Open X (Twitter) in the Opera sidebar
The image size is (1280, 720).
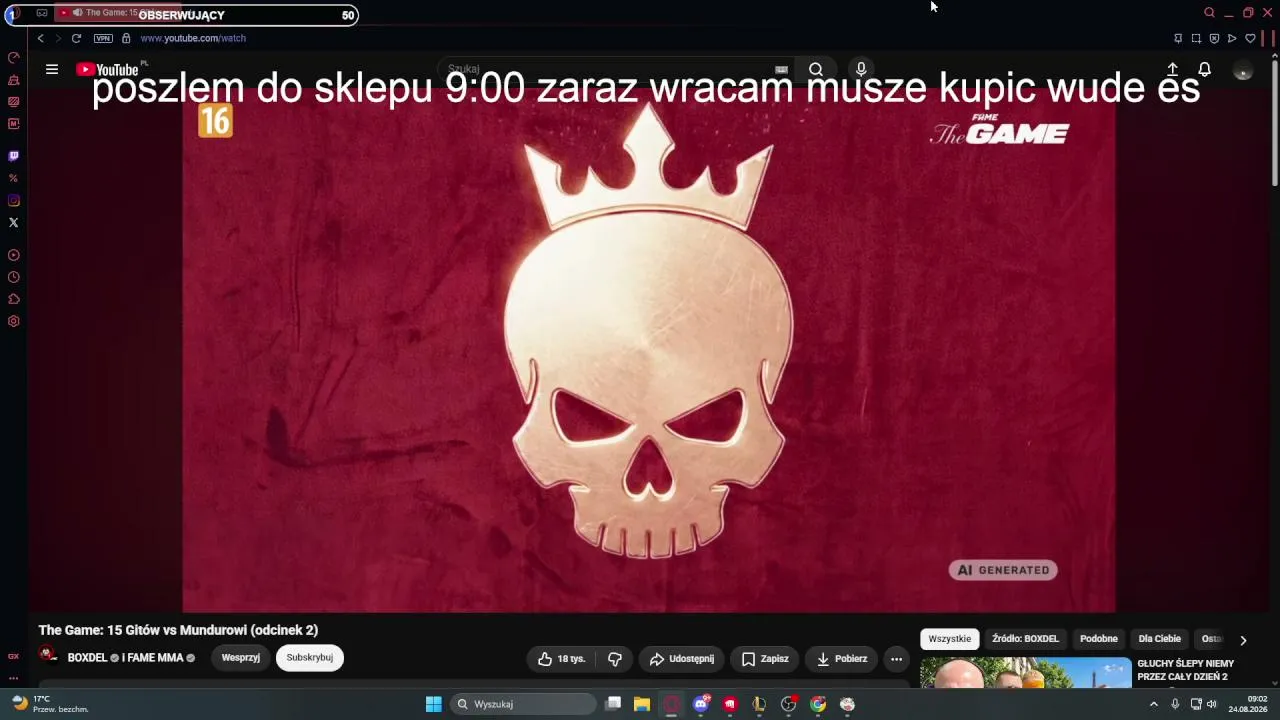tap(14, 223)
